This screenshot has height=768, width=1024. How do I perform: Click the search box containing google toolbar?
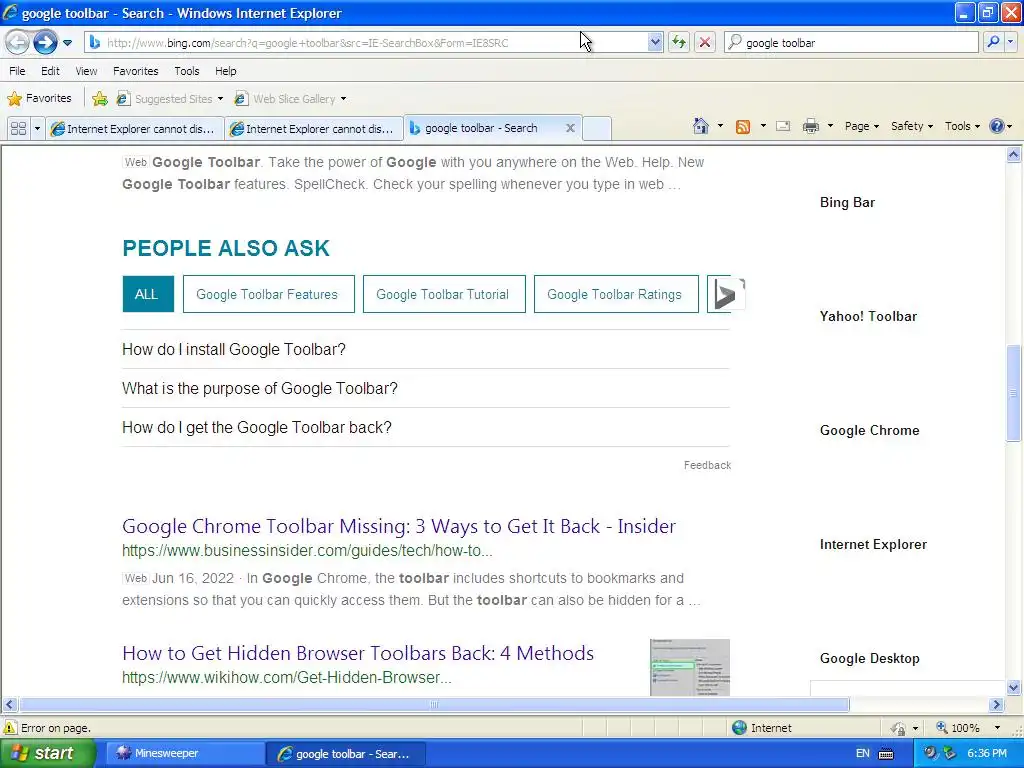(x=852, y=43)
